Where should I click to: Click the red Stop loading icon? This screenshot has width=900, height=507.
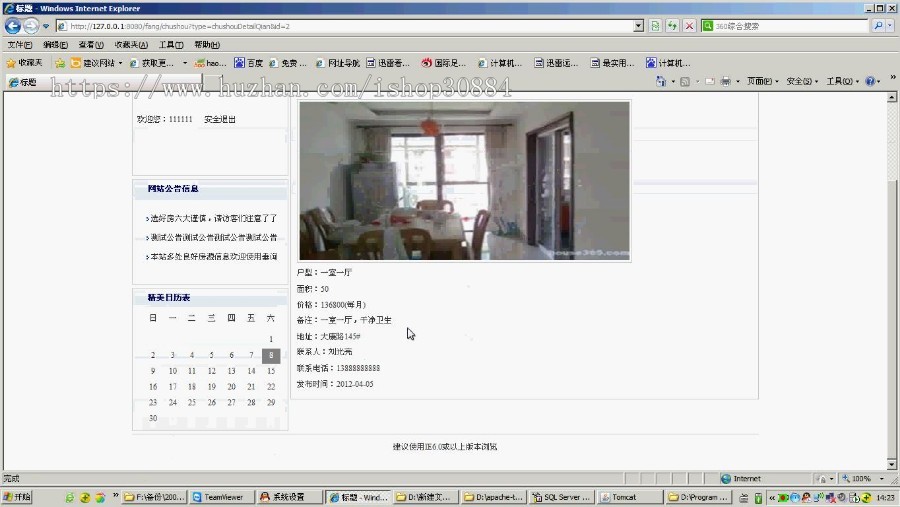pyautogui.click(x=689, y=26)
